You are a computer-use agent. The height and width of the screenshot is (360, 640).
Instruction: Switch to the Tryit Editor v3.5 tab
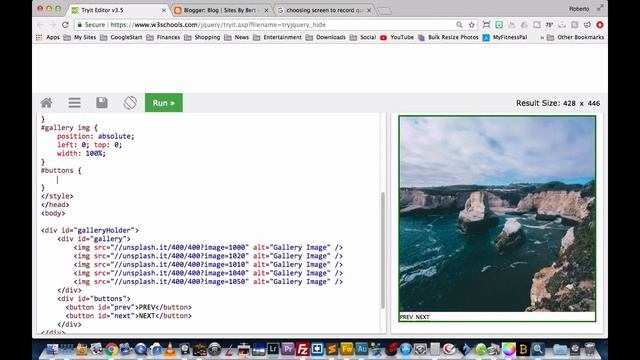tap(118, 10)
